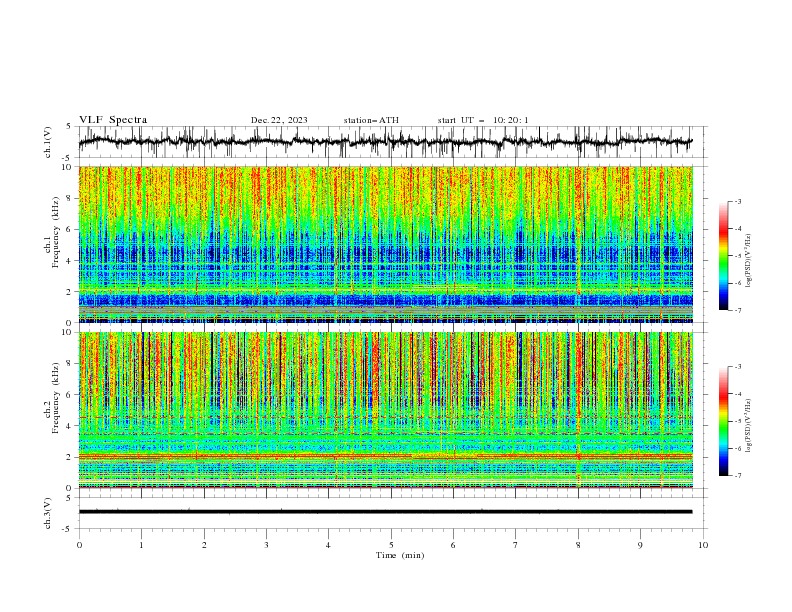Viewport: 792px width, 612px height.
Task: Click the 'ch.3(V)' axis label
Action: (48, 513)
